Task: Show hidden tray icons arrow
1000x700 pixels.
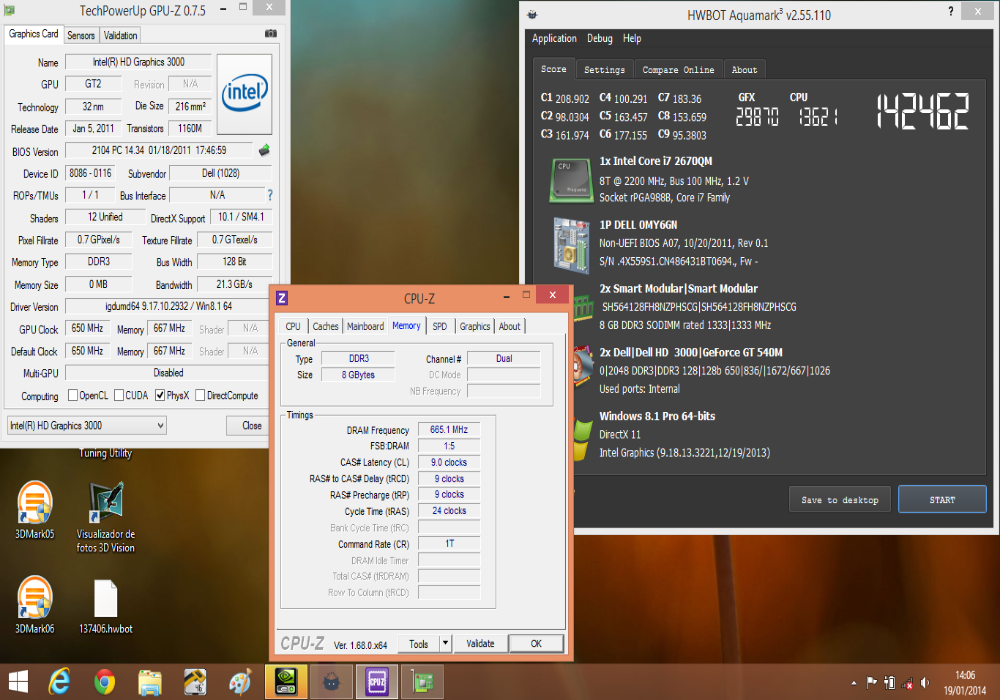Action: 854,683
